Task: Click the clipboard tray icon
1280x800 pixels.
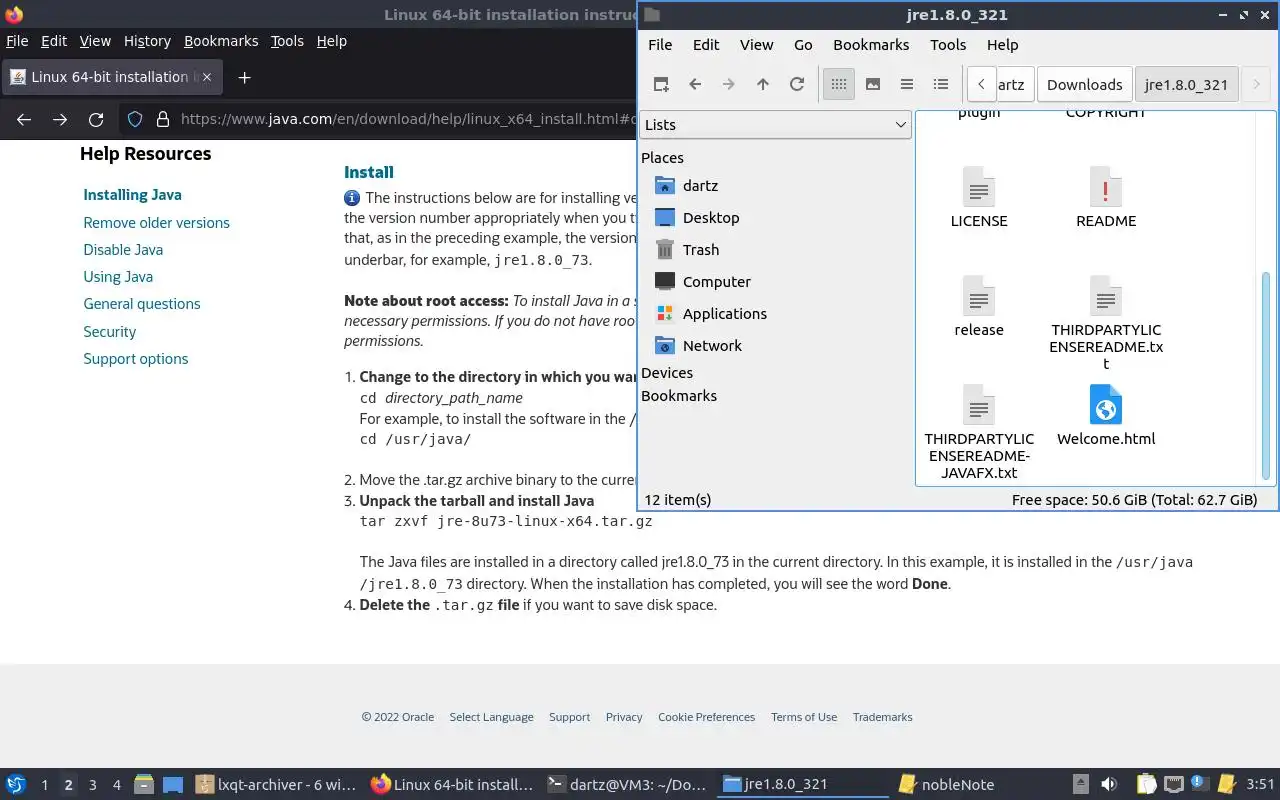Action: (x=1146, y=785)
